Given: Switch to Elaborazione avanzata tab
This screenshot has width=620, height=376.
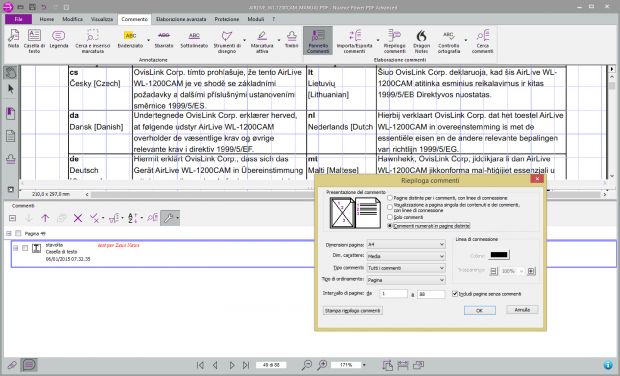Looking at the screenshot, I should tap(181, 19).
